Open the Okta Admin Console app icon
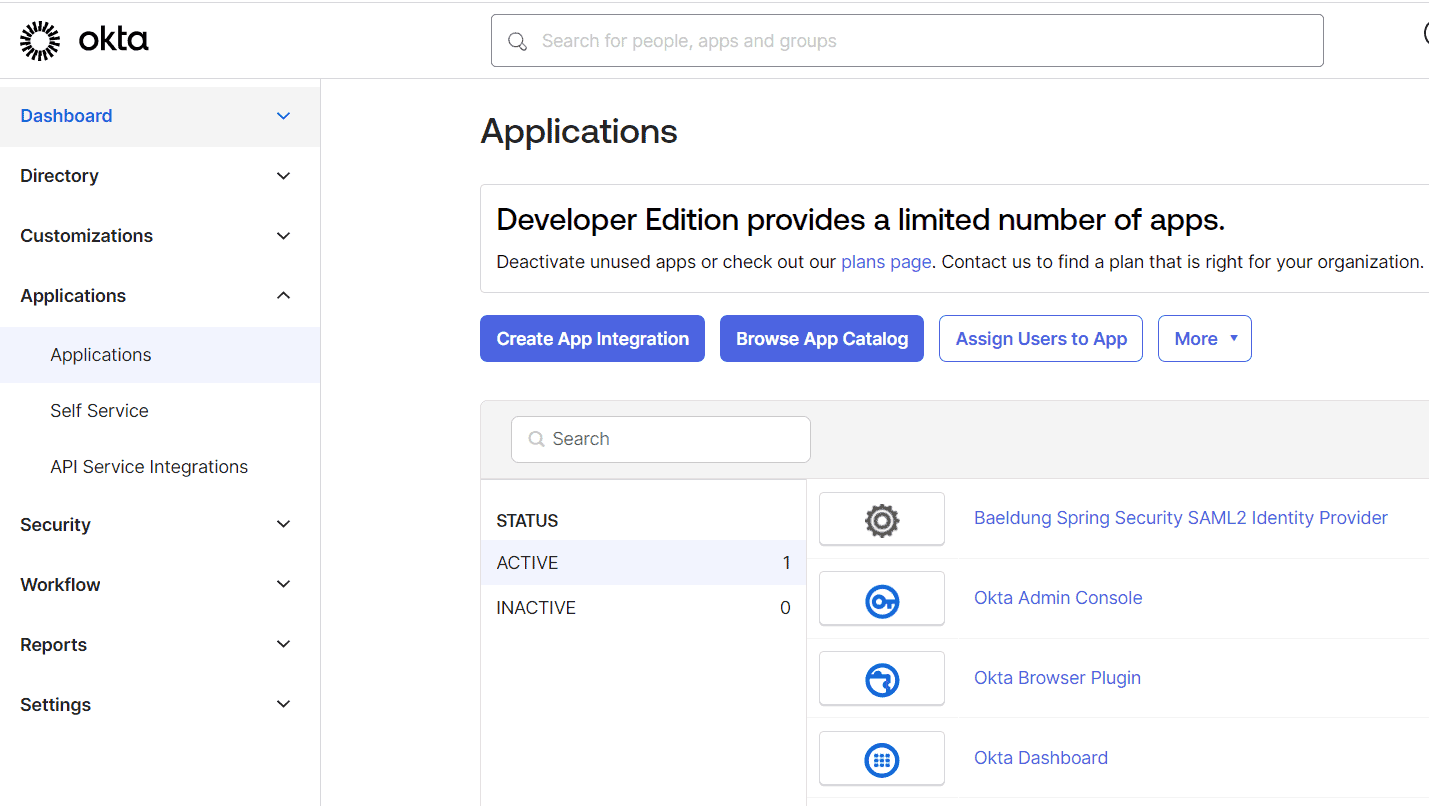 881,598
